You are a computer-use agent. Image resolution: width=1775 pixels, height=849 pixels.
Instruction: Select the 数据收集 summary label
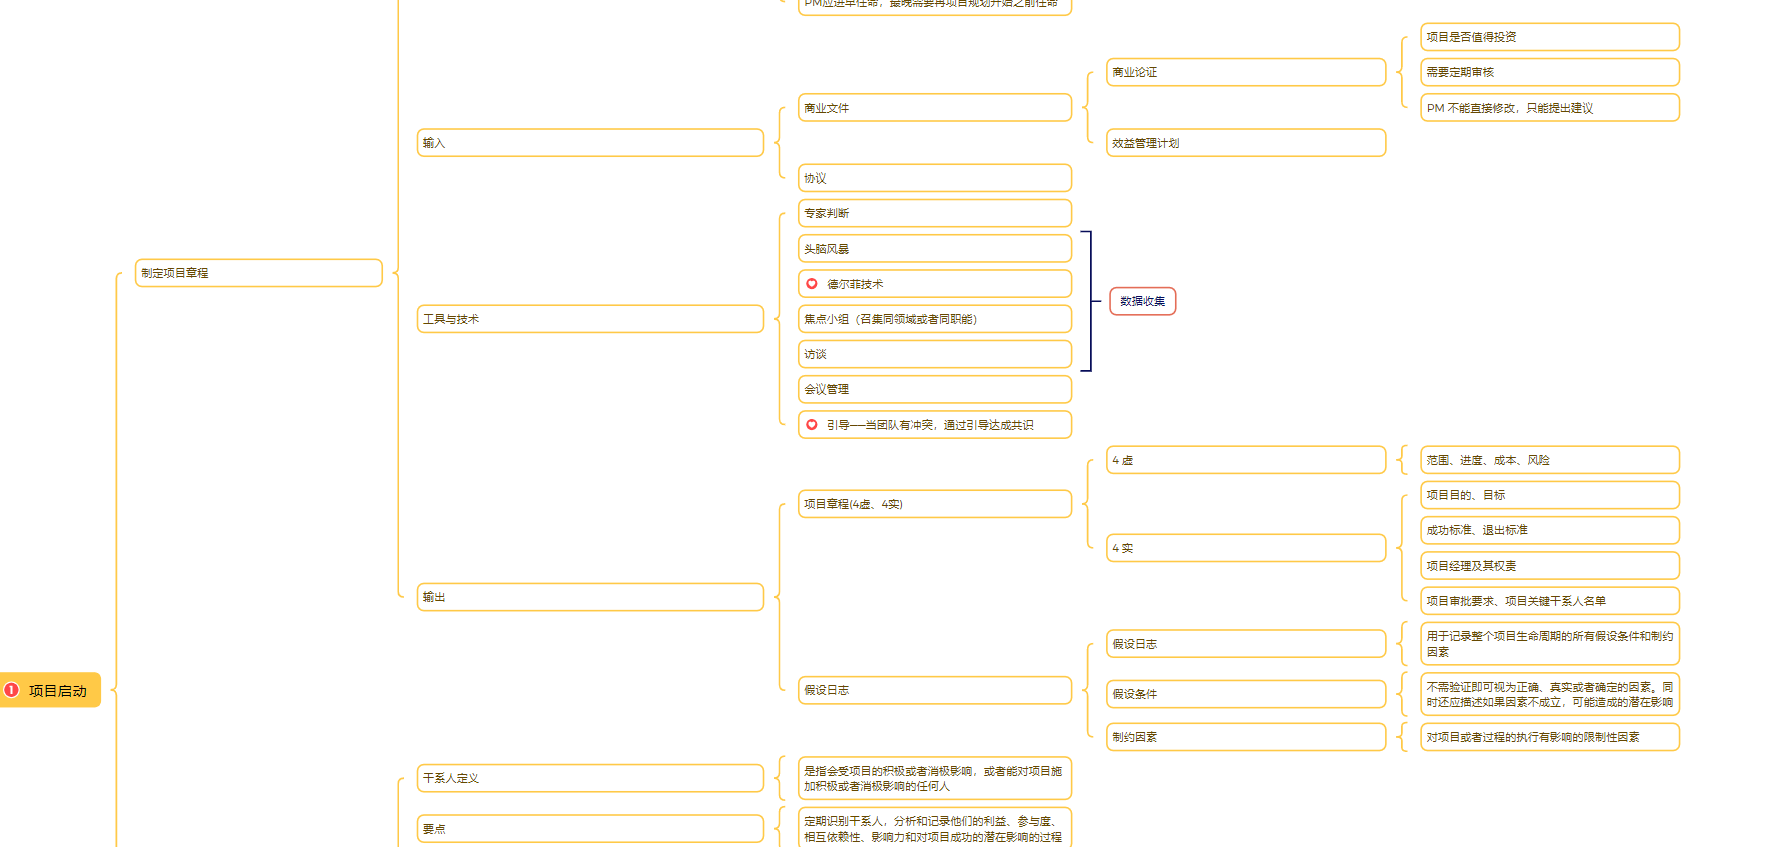[x=1142, y=301]
